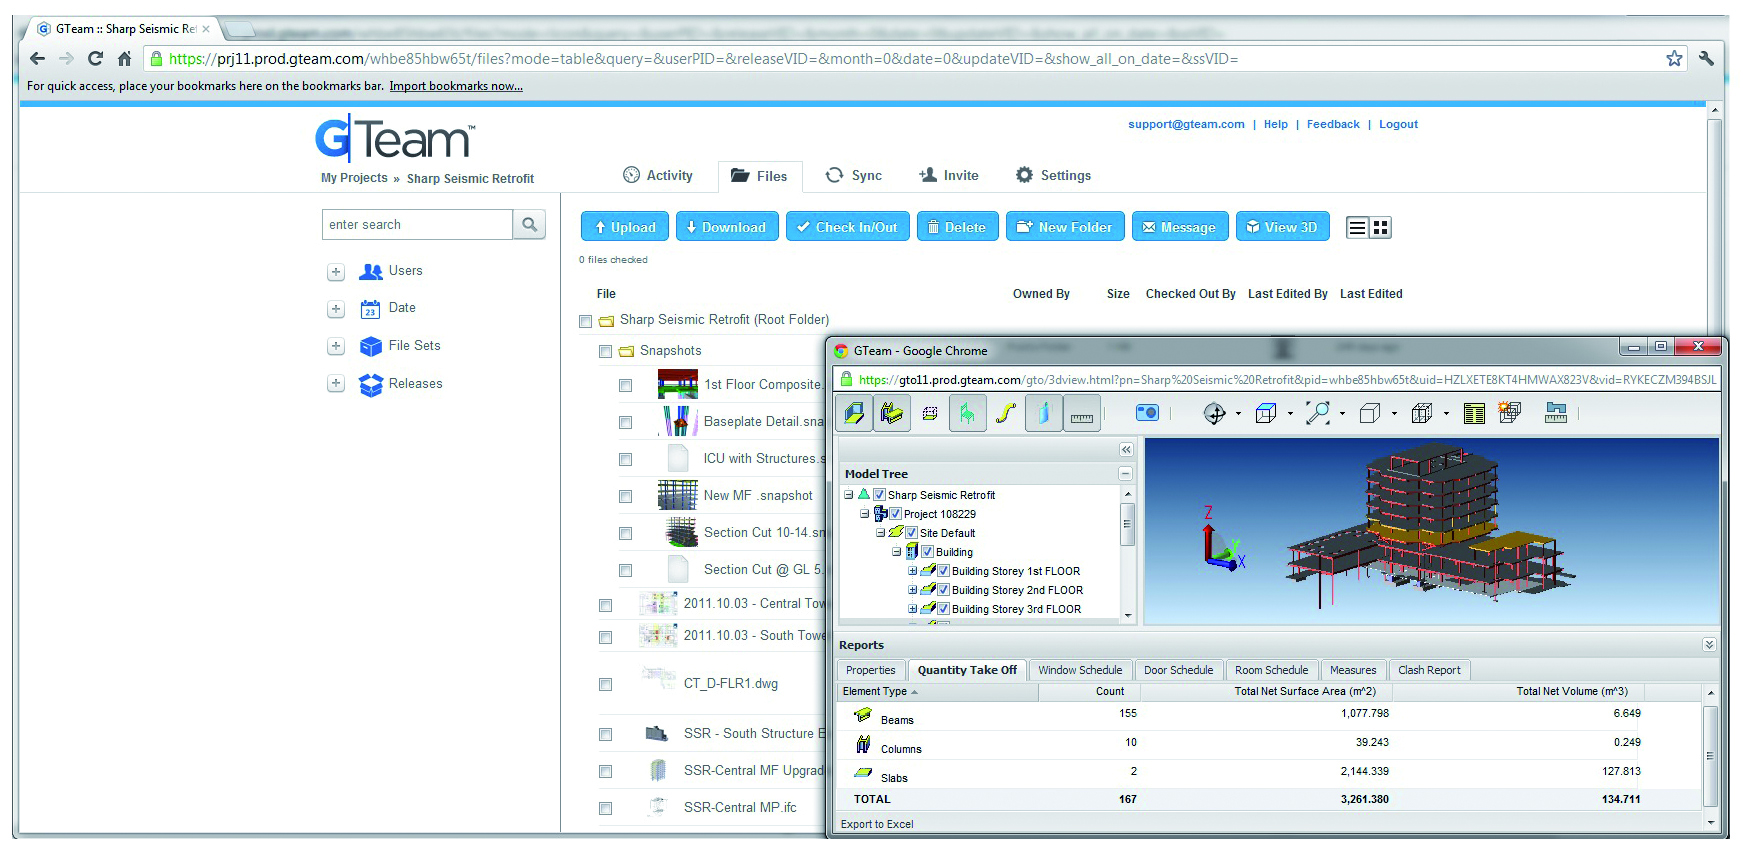1743x852 pixels.
Task: Open the Settings tab
Action: point(1053,175)
